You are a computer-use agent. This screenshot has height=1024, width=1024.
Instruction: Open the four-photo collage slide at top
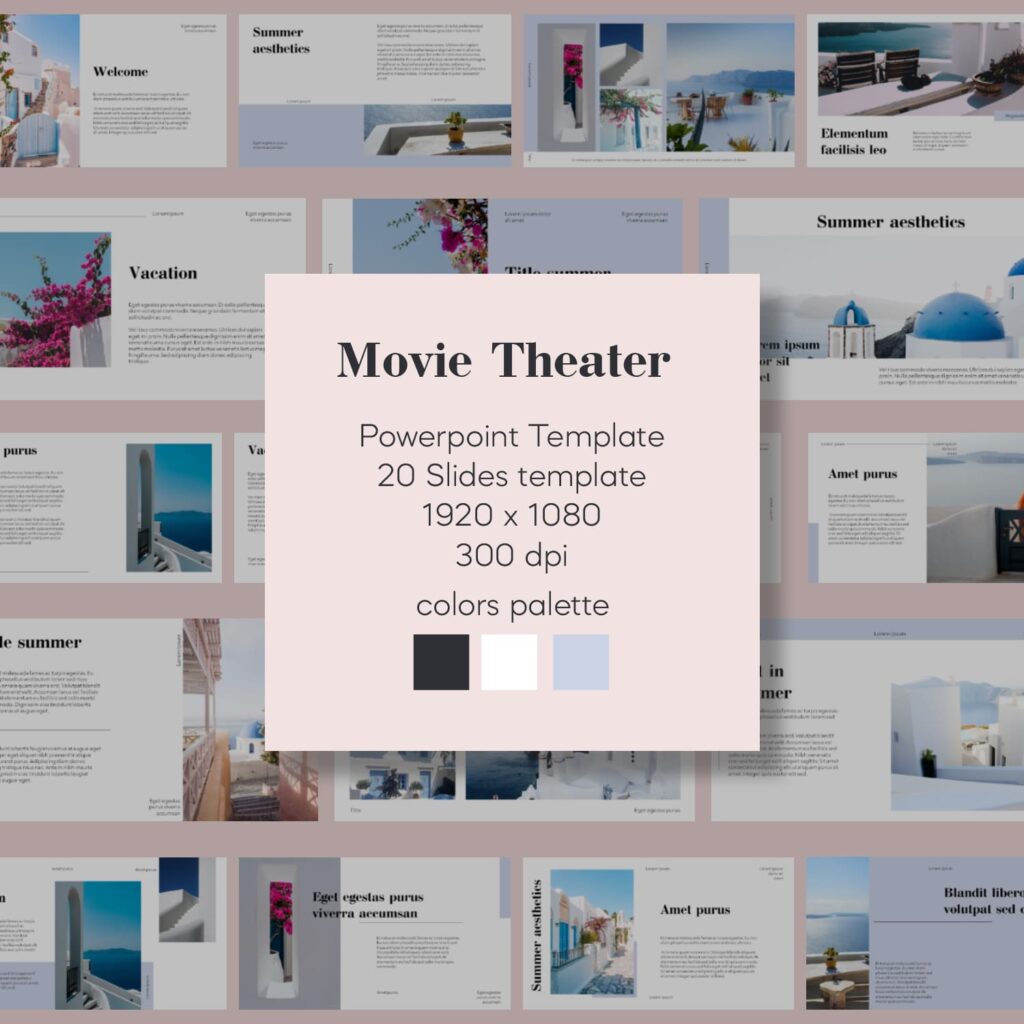pos(659,91)
